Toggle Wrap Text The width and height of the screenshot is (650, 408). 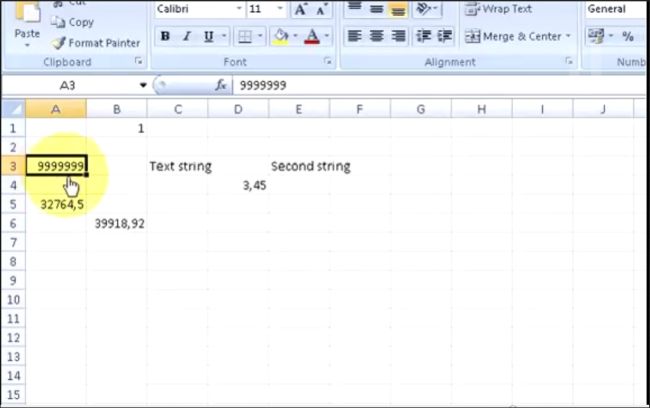[498, 9]
